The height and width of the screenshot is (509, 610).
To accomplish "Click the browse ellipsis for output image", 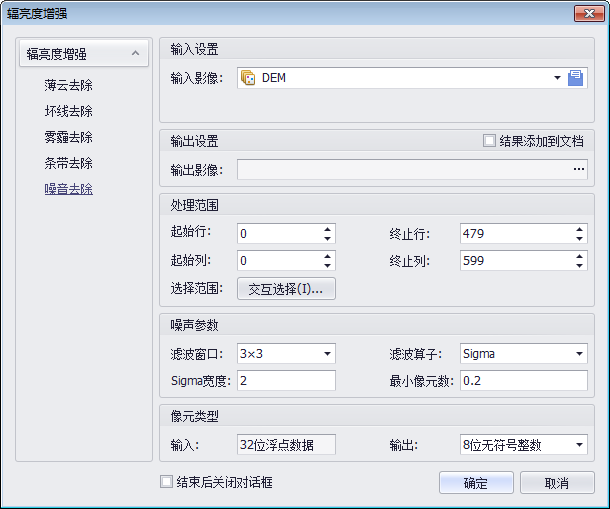I will pyautogui.click(x=578, y=170).
